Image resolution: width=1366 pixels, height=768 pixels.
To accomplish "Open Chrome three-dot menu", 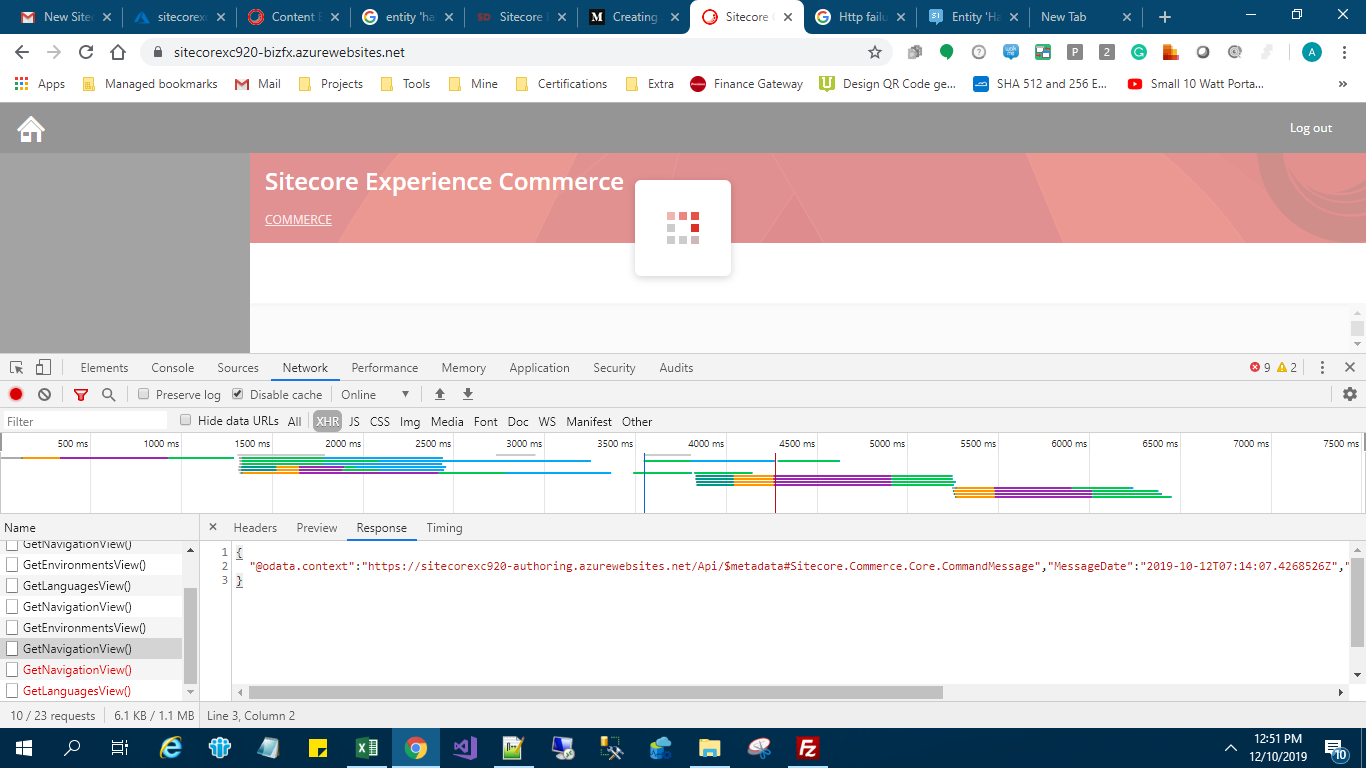I will coord(1344,52).
